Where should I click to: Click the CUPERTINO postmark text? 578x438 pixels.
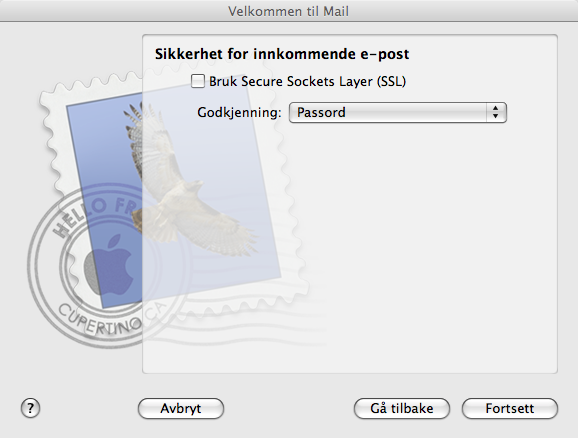click(x=100, y=320)
